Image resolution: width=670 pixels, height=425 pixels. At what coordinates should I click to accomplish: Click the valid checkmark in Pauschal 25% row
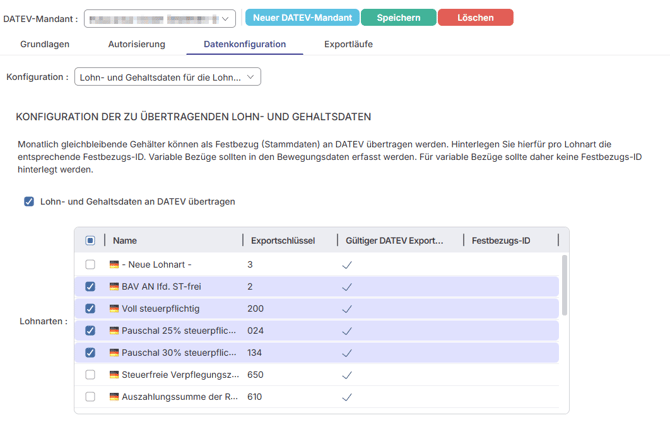(x=347, y=331)
